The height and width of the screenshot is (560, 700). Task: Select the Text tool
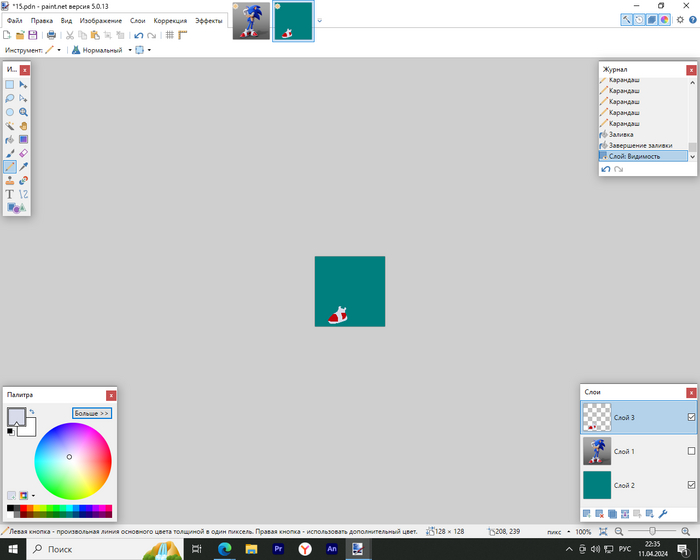10,194
